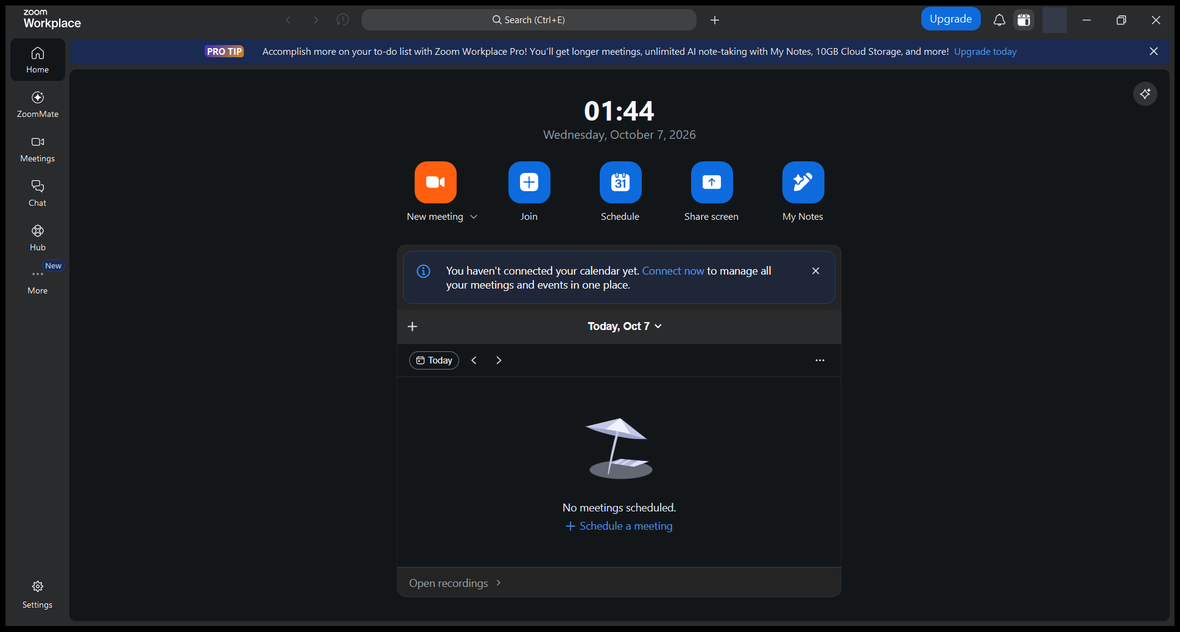Open My Notes icon

(x=803, y=182)
